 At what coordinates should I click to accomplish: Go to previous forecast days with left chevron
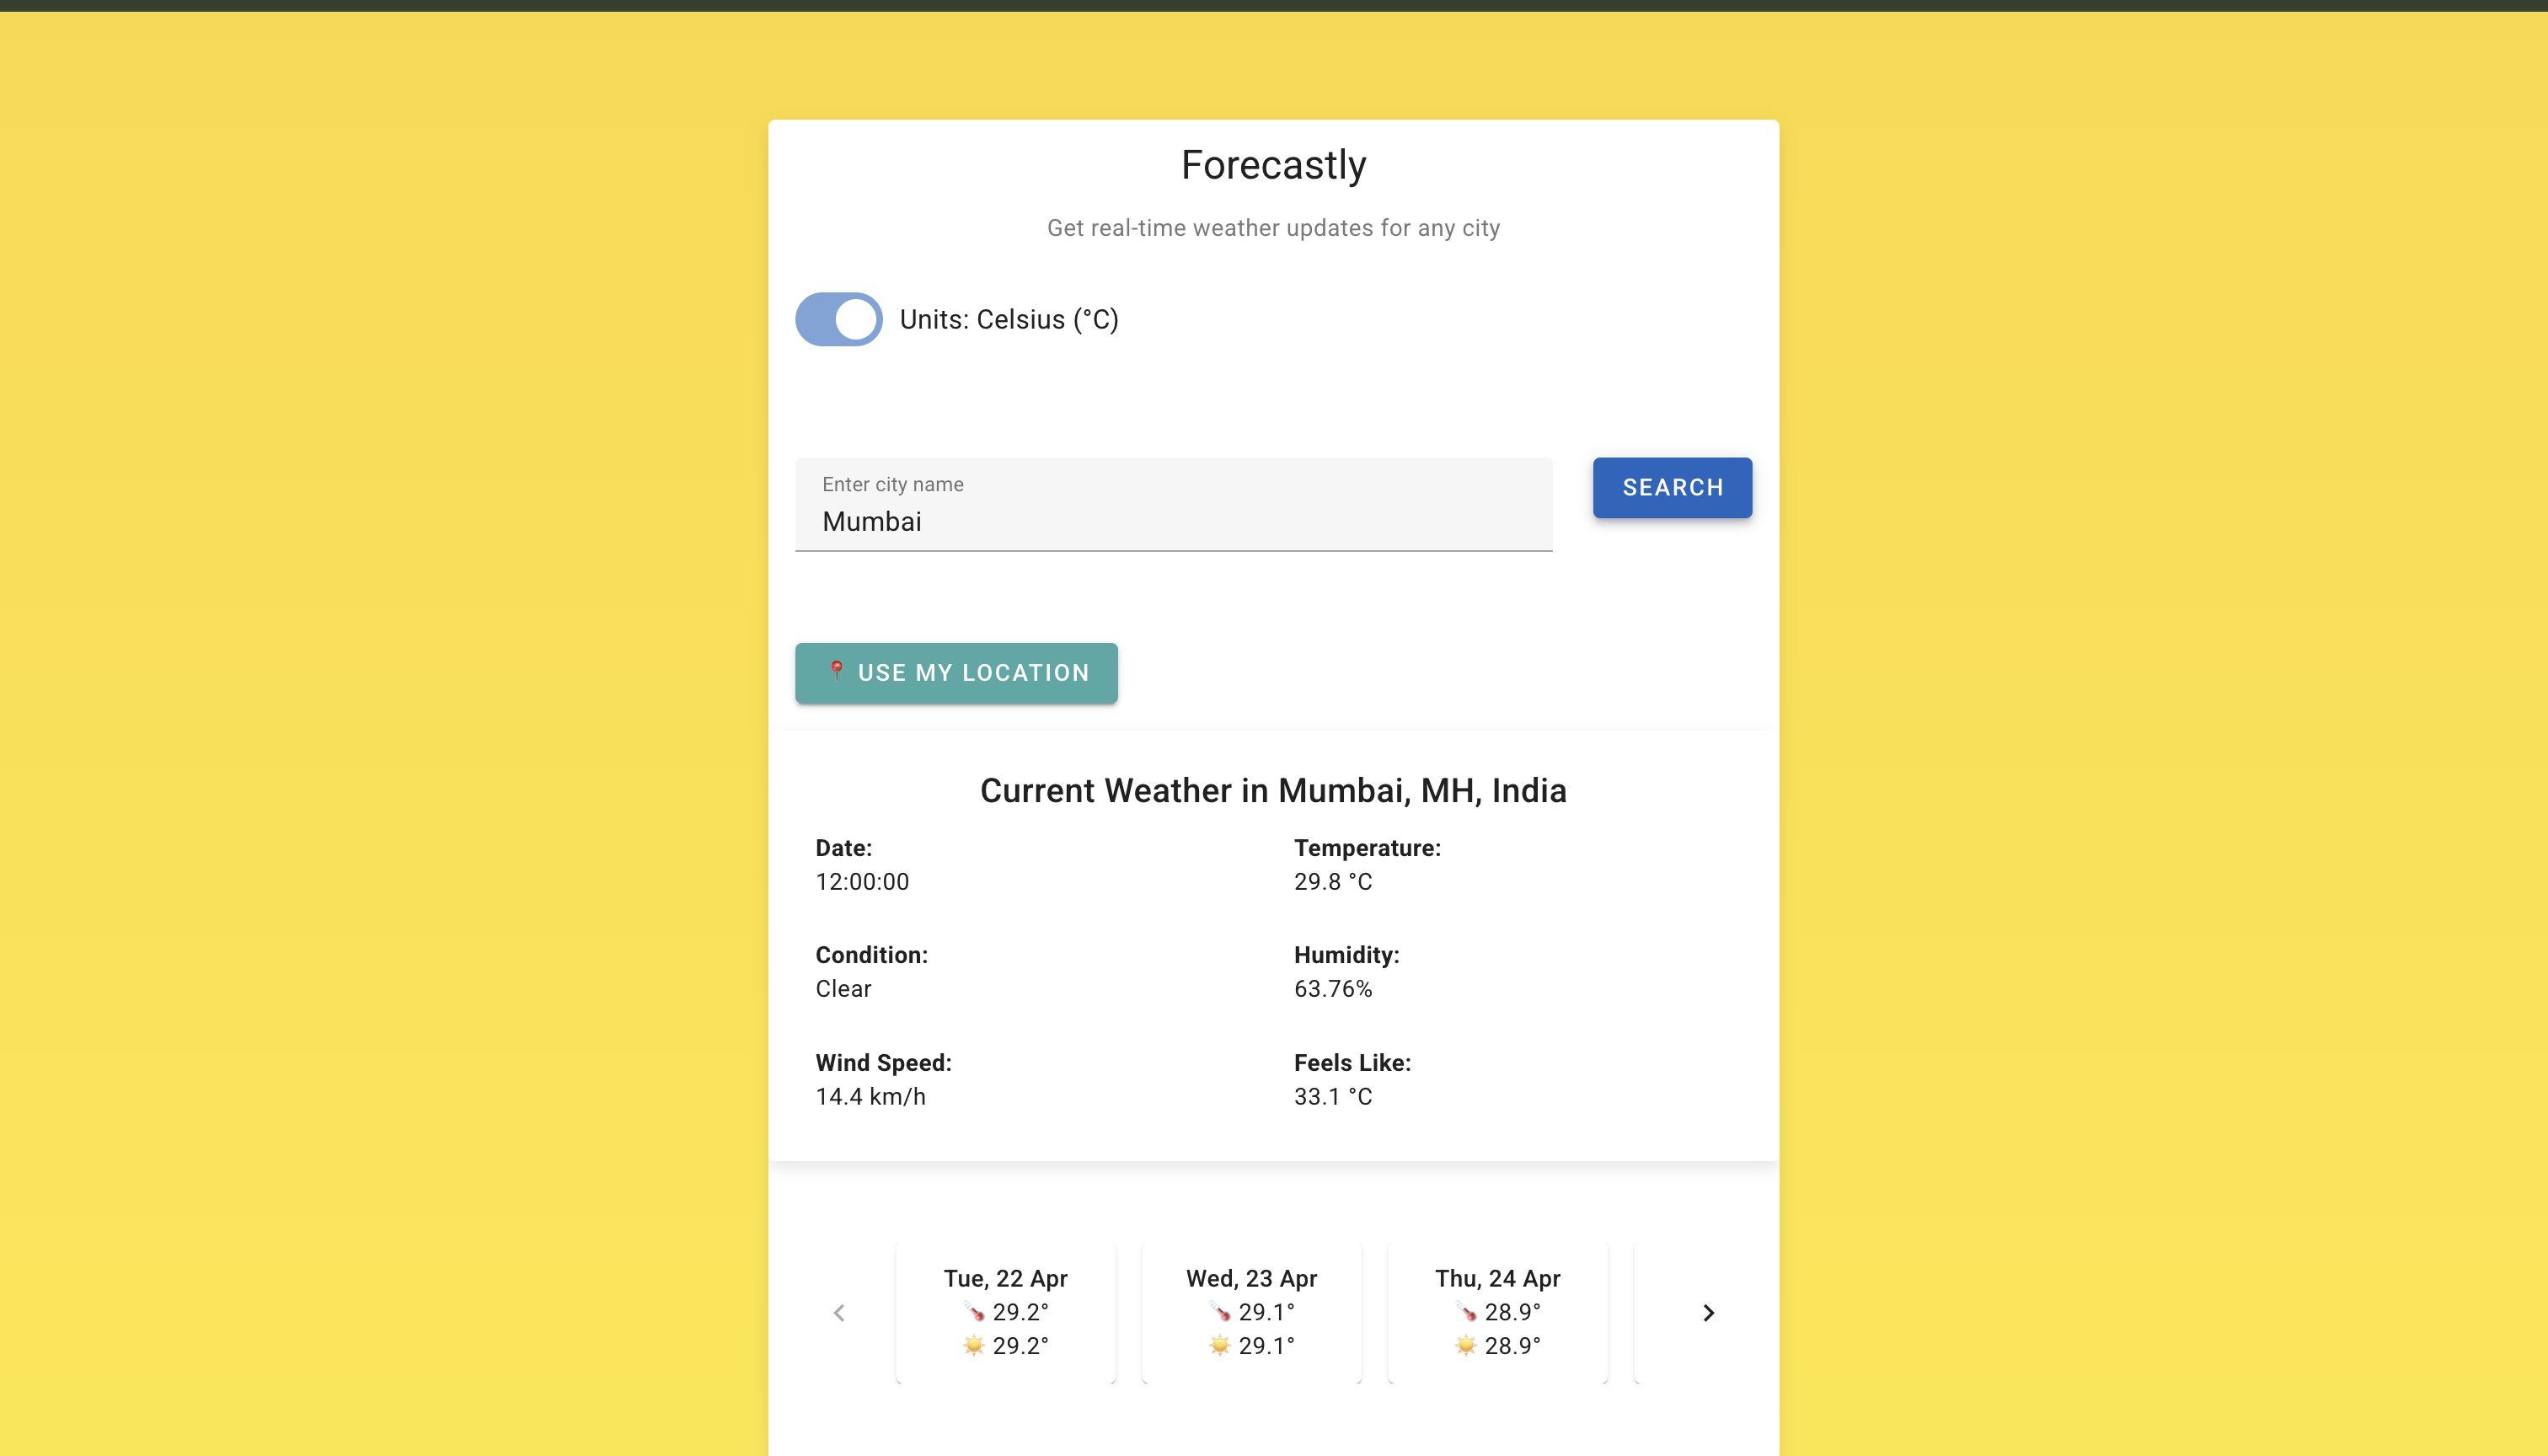839,1313
